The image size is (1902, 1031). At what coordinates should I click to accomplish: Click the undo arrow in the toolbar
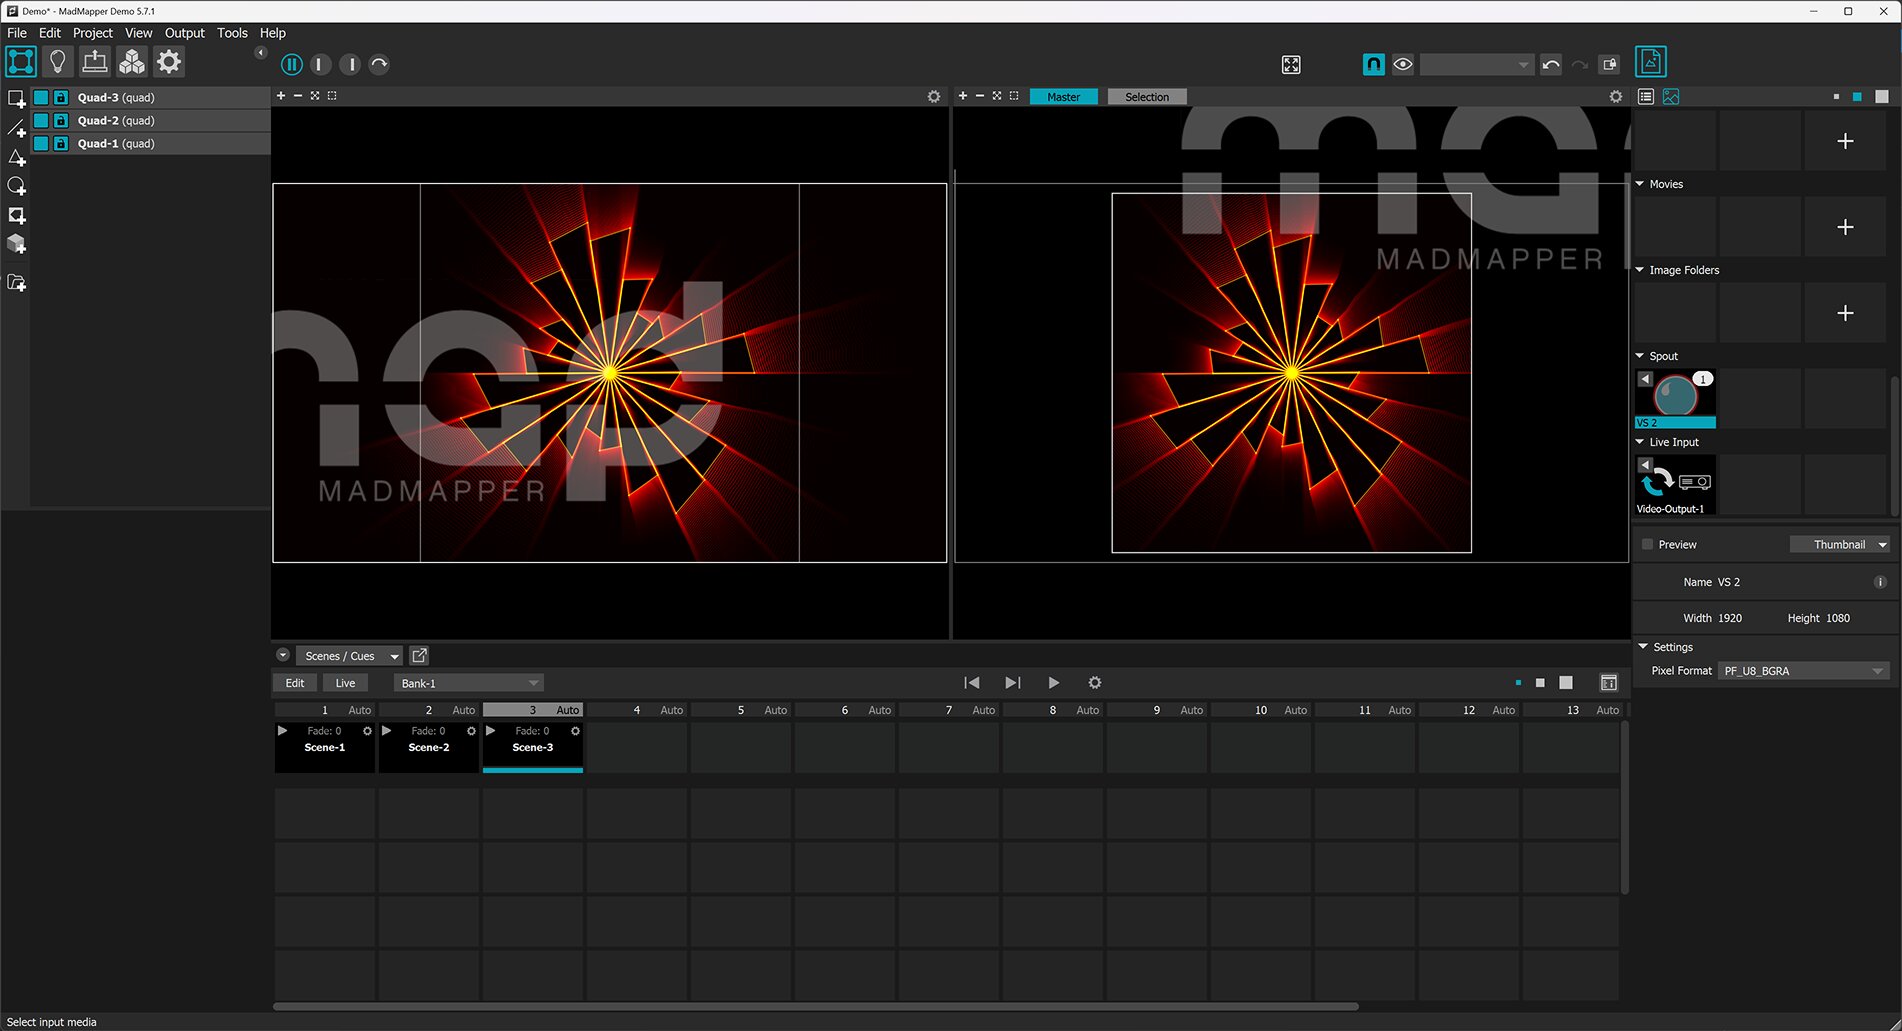point(1551,65)
